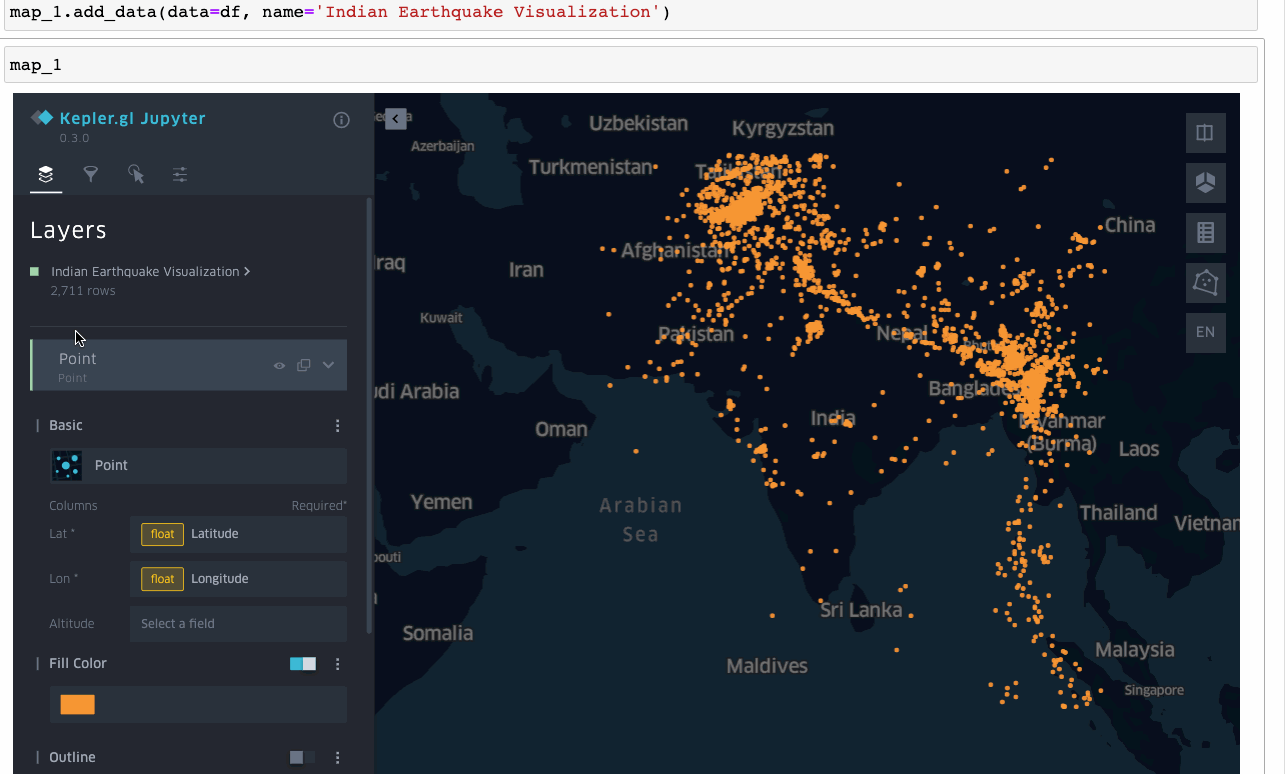Click the Kepler.gl info icon
This screenshot has width=1285, height=774.
pyautogui.click(x=341, y=119)
